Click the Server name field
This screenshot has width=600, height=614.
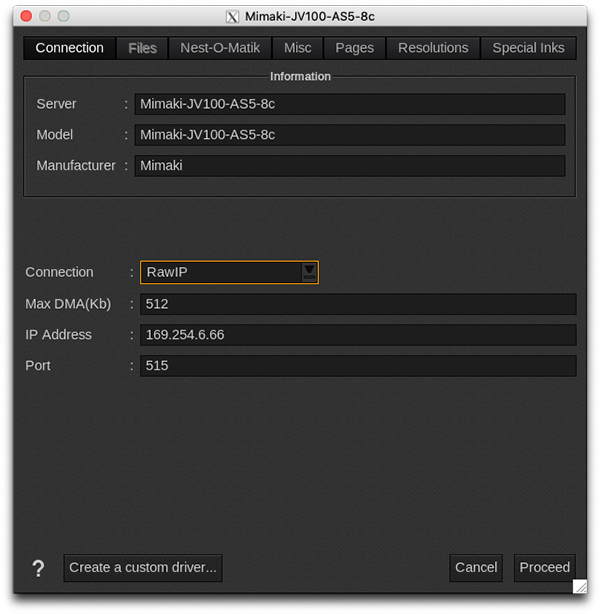pos(350,104)
